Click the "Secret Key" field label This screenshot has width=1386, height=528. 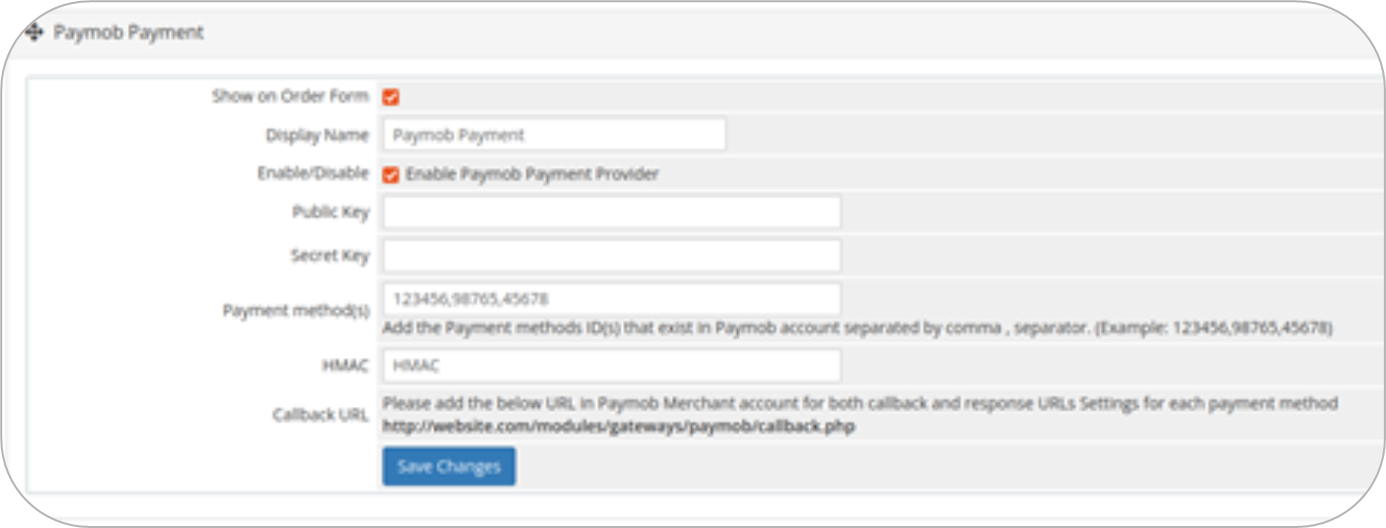pyautogui.click(x=330, y=256)
